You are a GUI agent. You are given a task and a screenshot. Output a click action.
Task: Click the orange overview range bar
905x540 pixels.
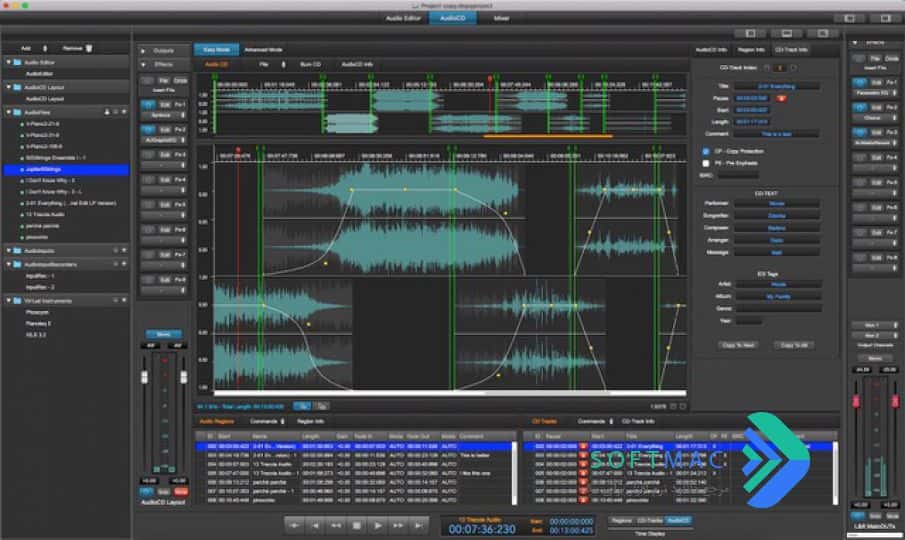point(548,137)
